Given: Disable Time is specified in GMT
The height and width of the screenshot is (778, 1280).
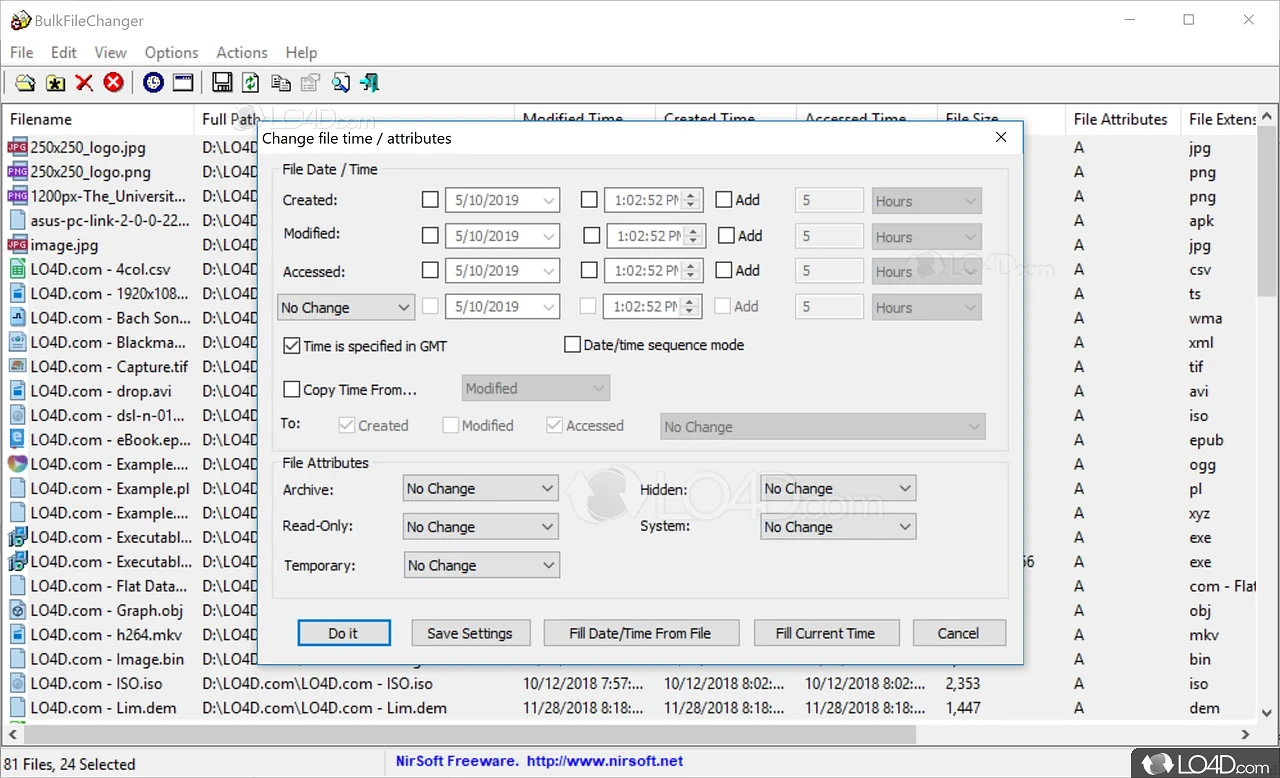Looking at the screenshot, I should pos(292,346).
